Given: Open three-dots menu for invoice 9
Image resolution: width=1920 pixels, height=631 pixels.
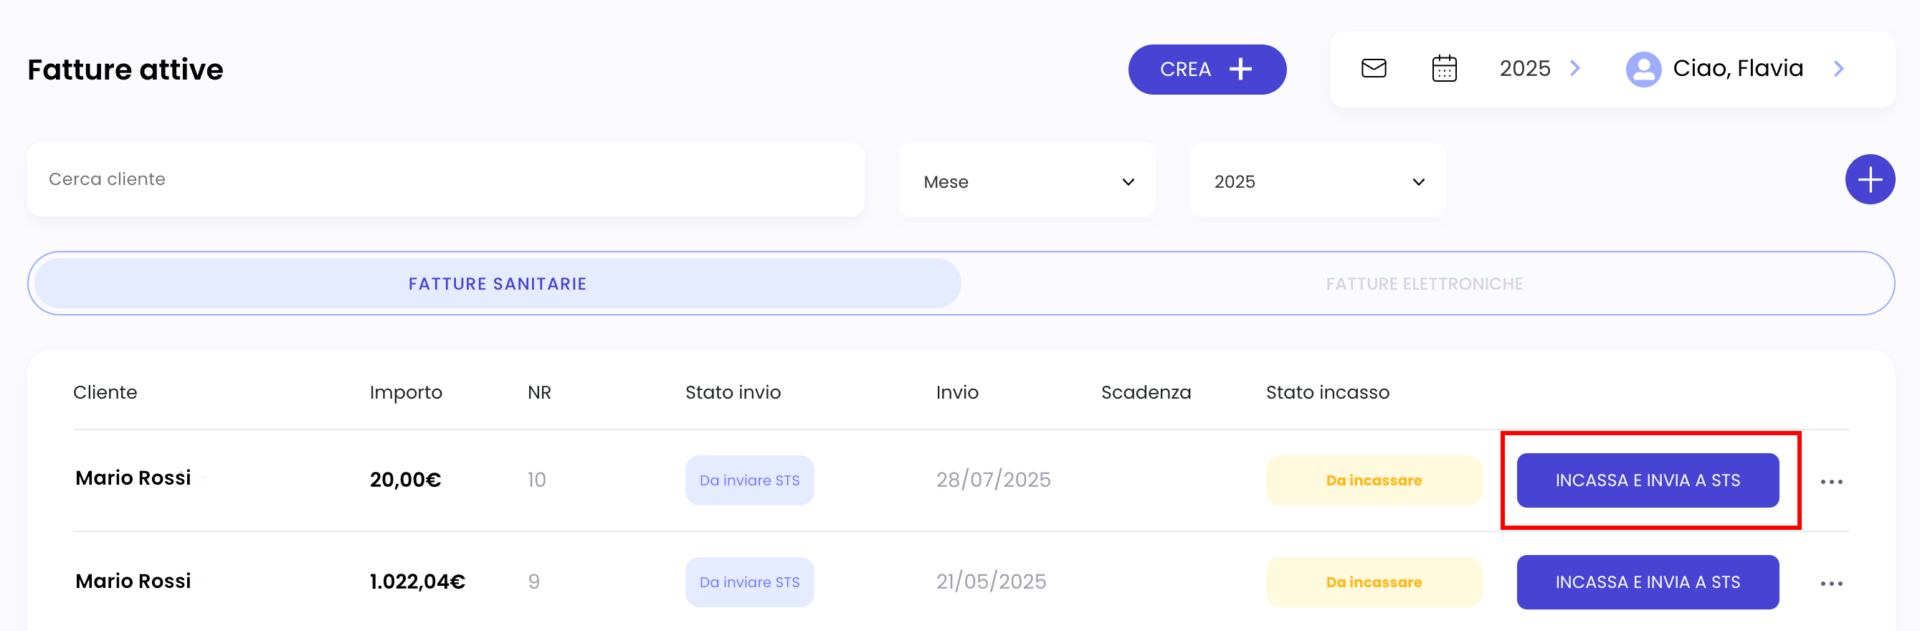Looking at the screenshot, I should tap(1831, 584).
